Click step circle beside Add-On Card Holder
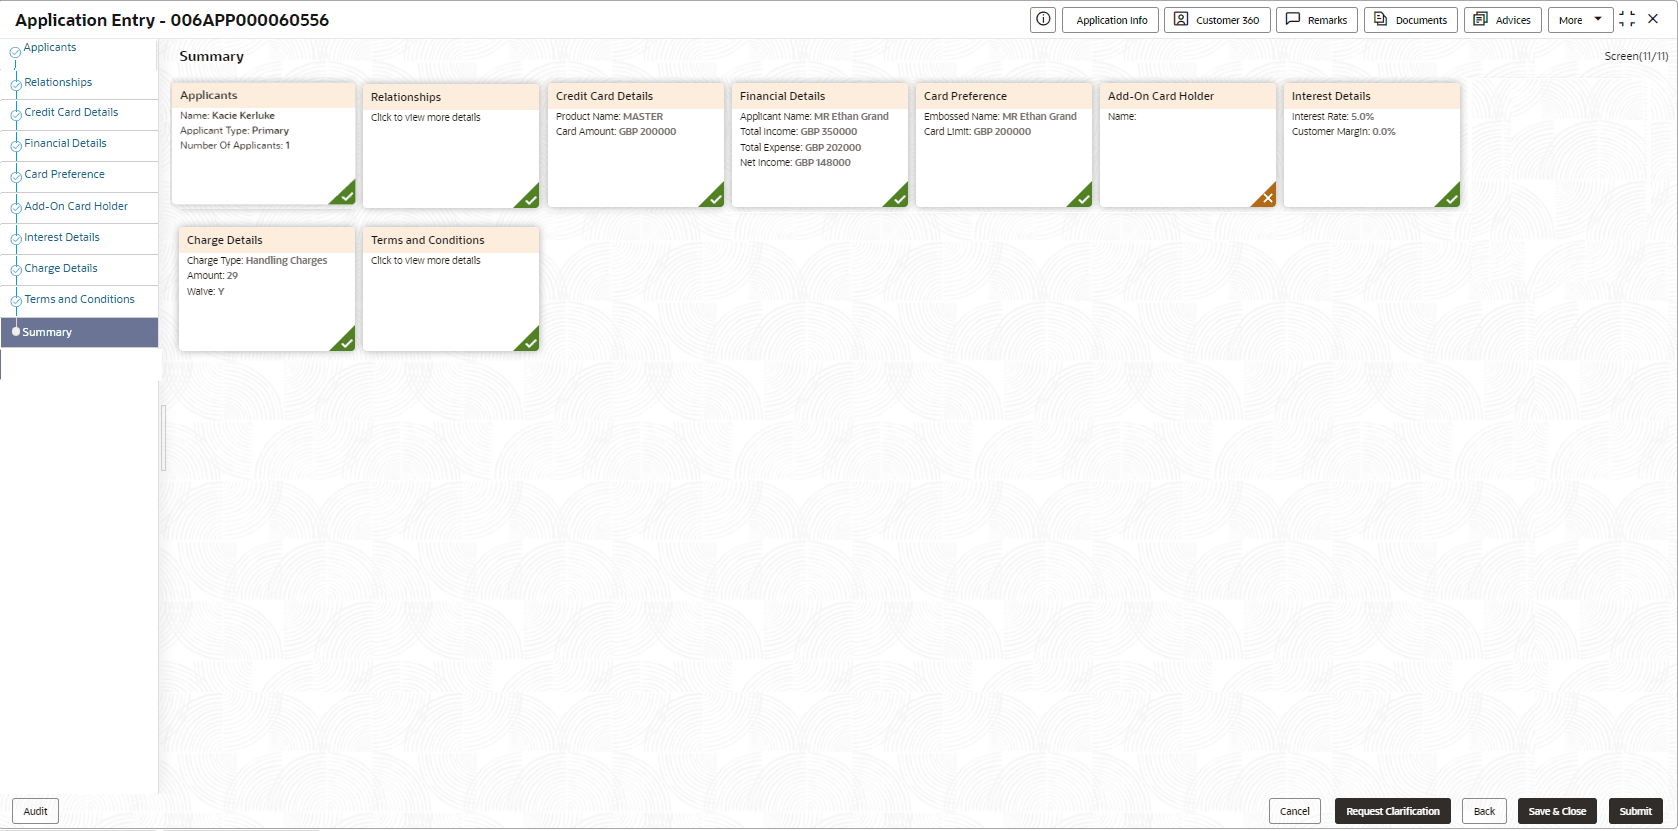This screenshot has height=831, width=1678. click(16, 208)
